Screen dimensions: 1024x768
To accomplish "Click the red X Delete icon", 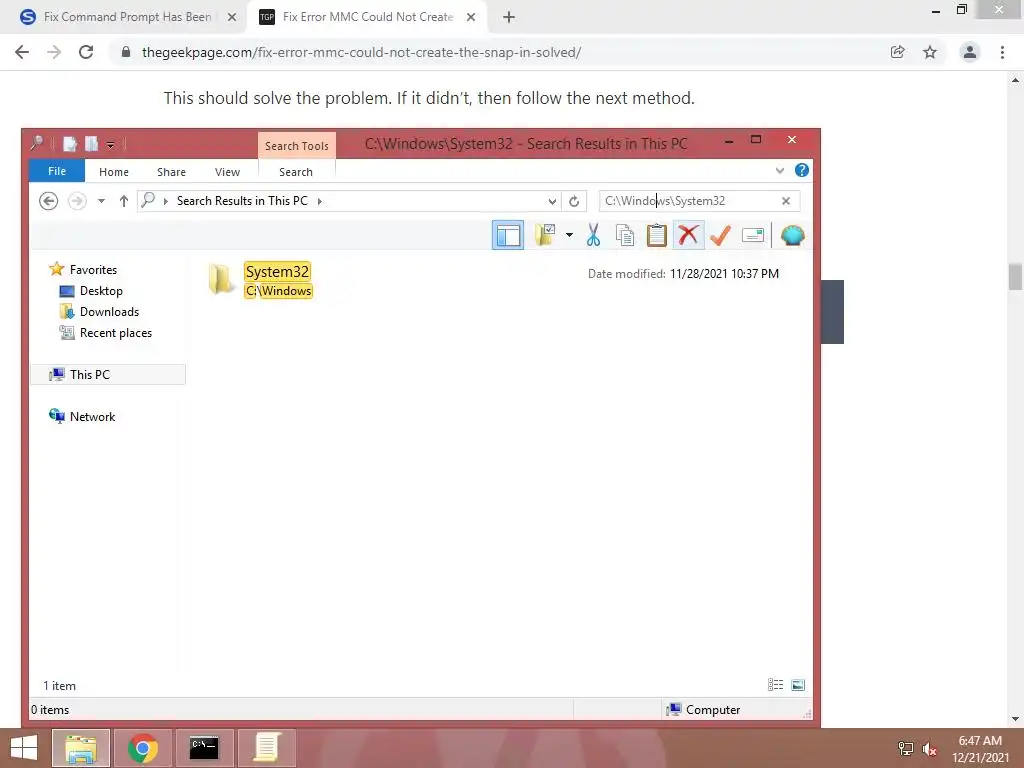I will click(688, 235).
